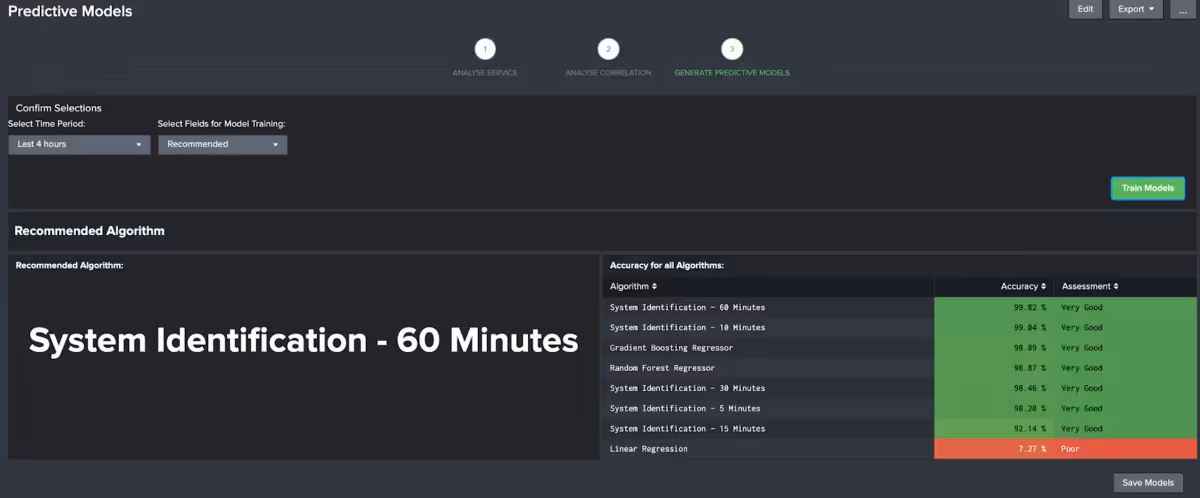This screenshot has width=1200, height=498.
Task: Open the Export dropdown menu
Action: pos(1135,9)
